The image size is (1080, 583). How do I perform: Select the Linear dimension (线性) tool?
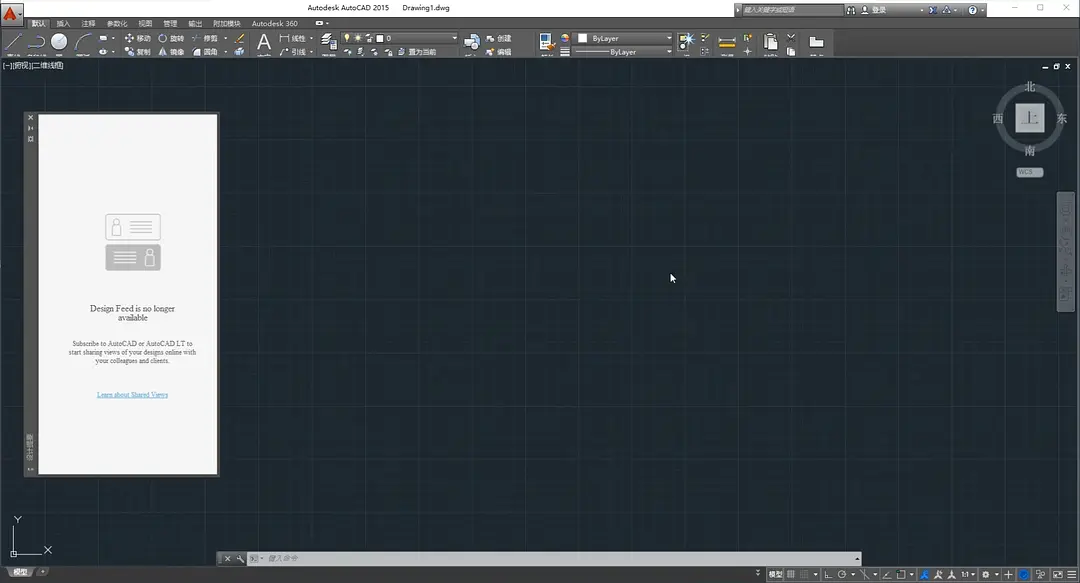coord(292,39)
